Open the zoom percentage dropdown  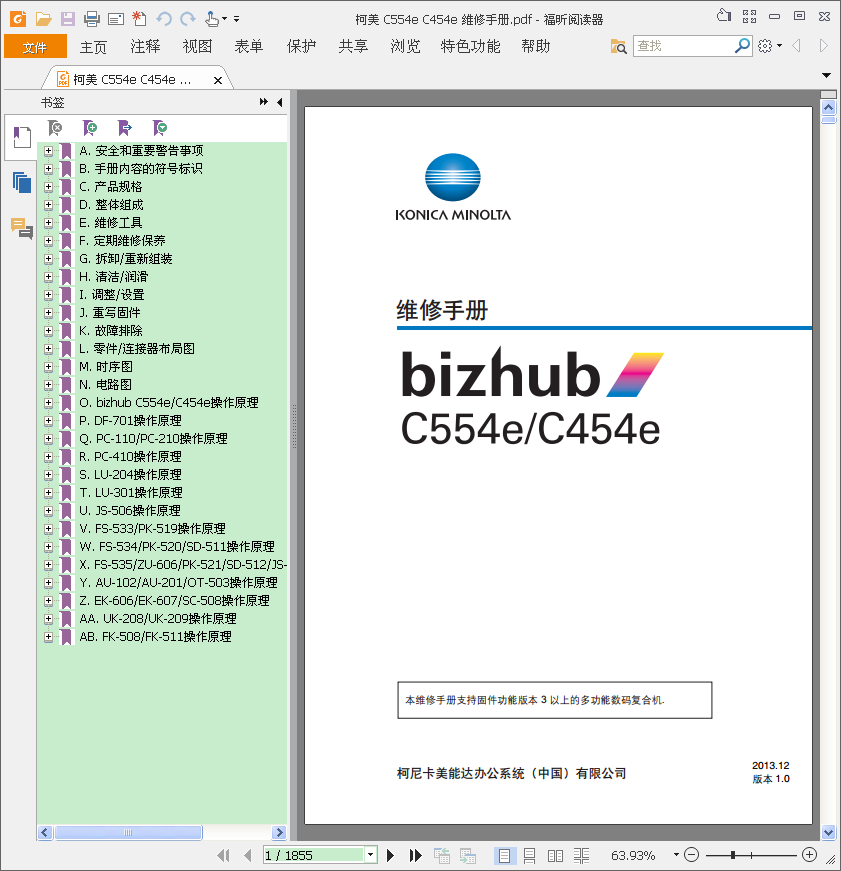click(x=676, y=854)
